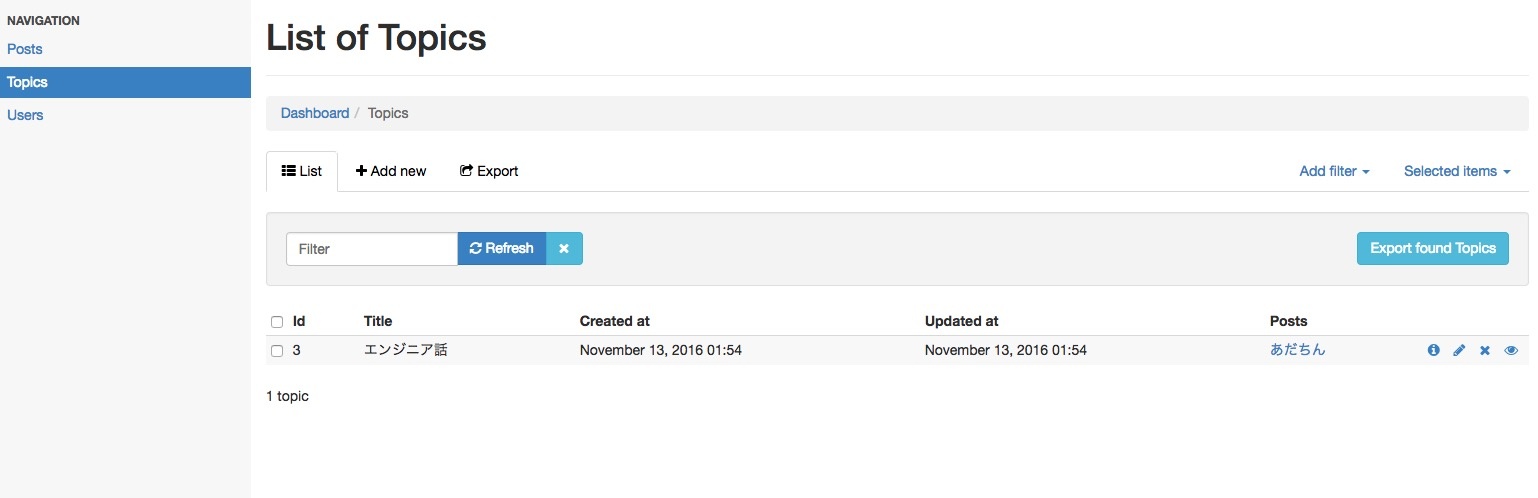The height and width of the screenshot is (498, 1538).
Task: Go to Dashboard via breadcrumb link
Action: [x=314, y=113]
